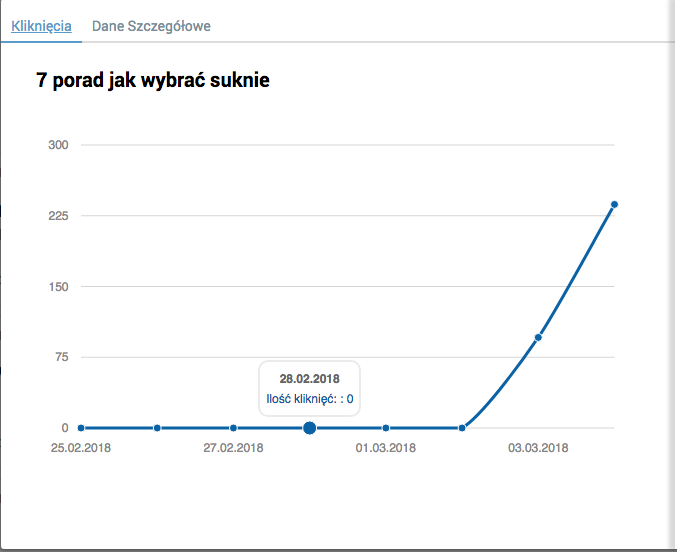Viewport: 677px width, 552px height.
Task: Select the highlighted 28.02.2018 data point
Action: click(x=310, y=428)
